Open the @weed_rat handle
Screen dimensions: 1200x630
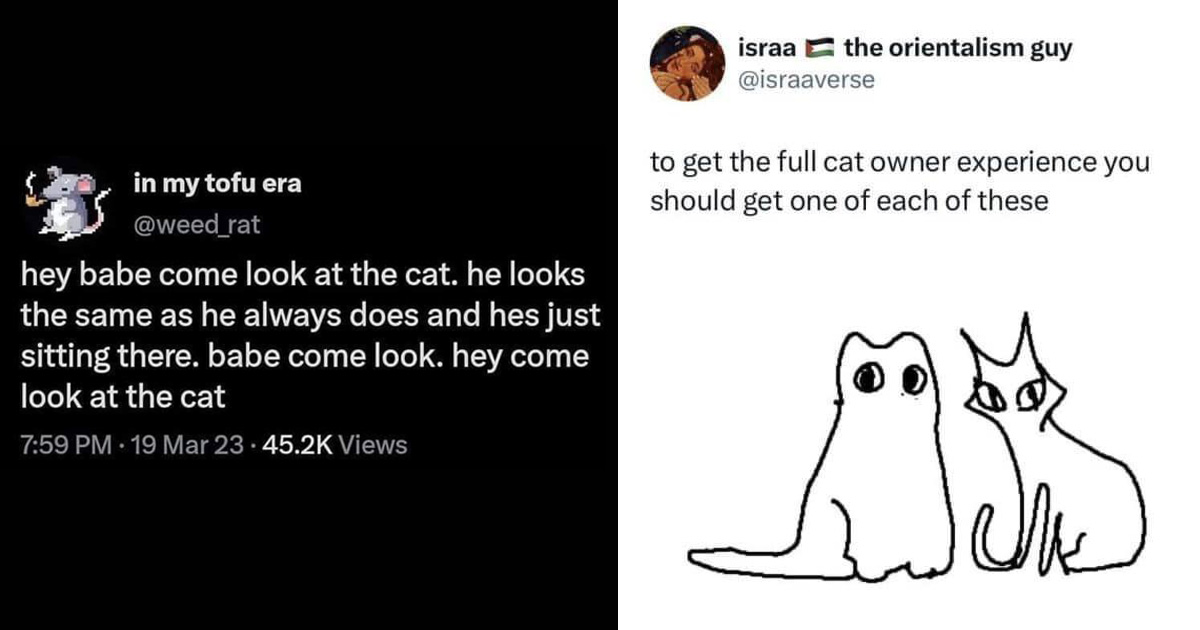[196, 224]
